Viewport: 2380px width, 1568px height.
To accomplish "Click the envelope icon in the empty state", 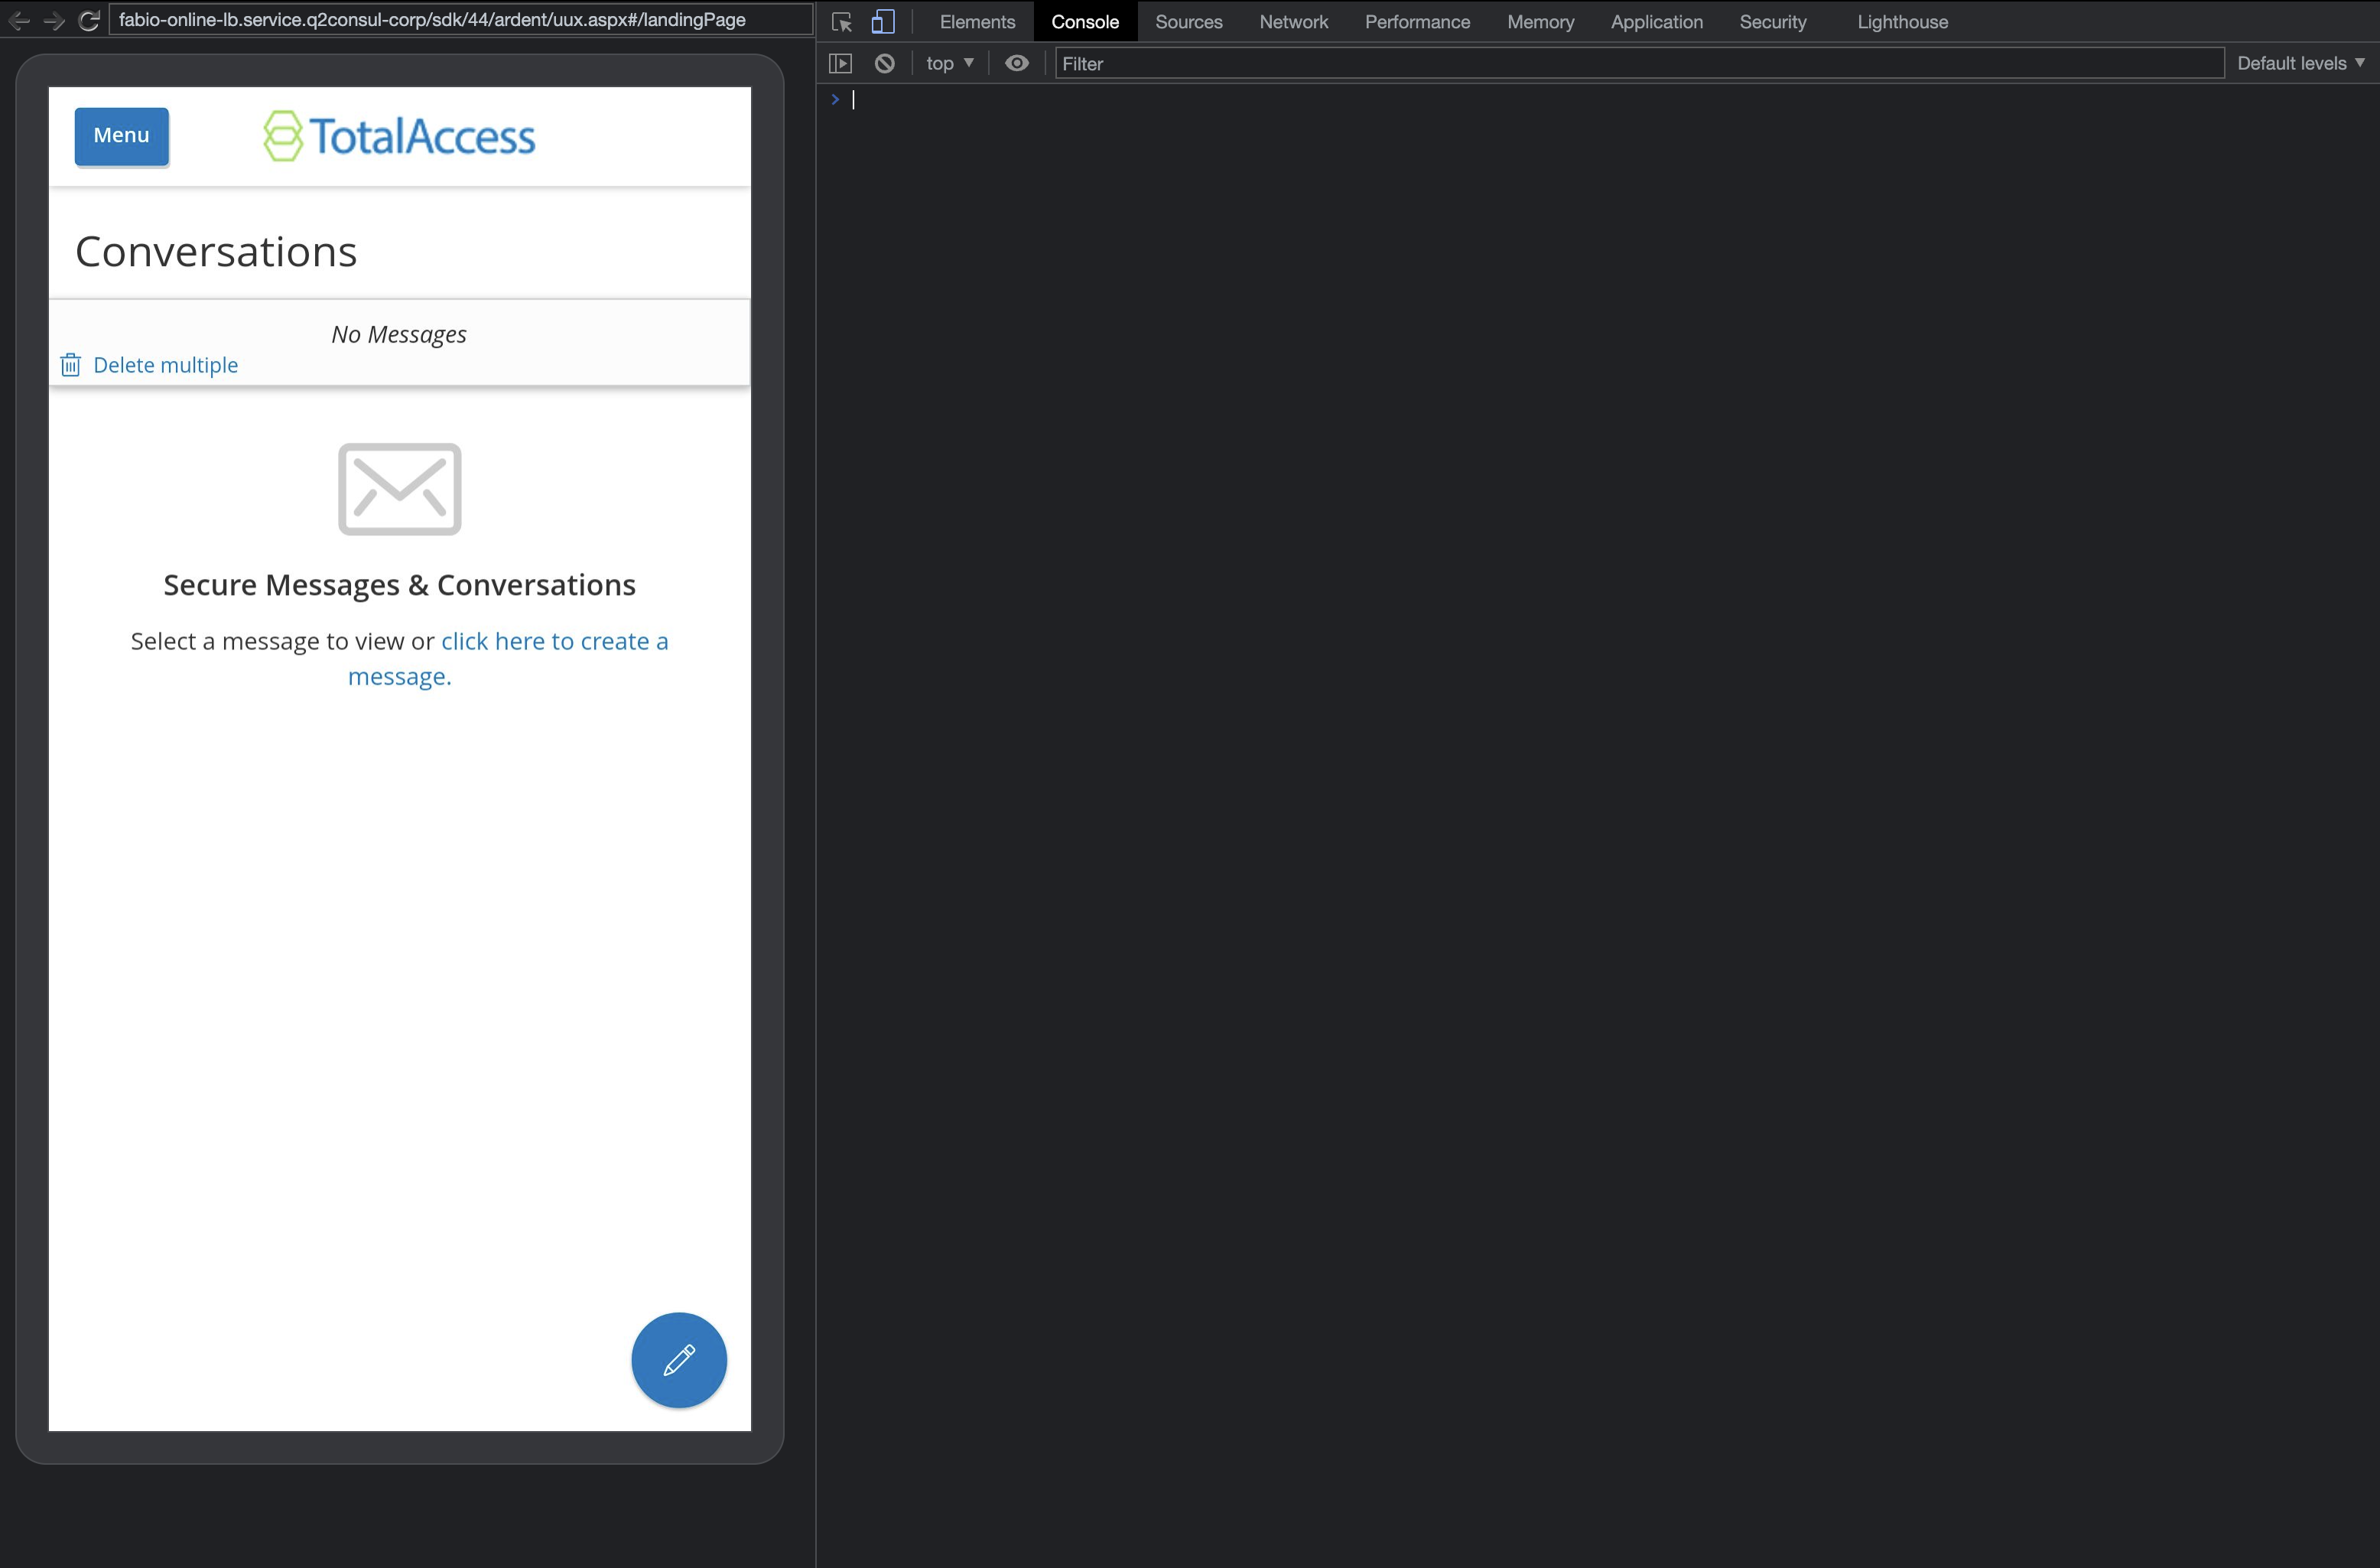I will coord(399,489).
